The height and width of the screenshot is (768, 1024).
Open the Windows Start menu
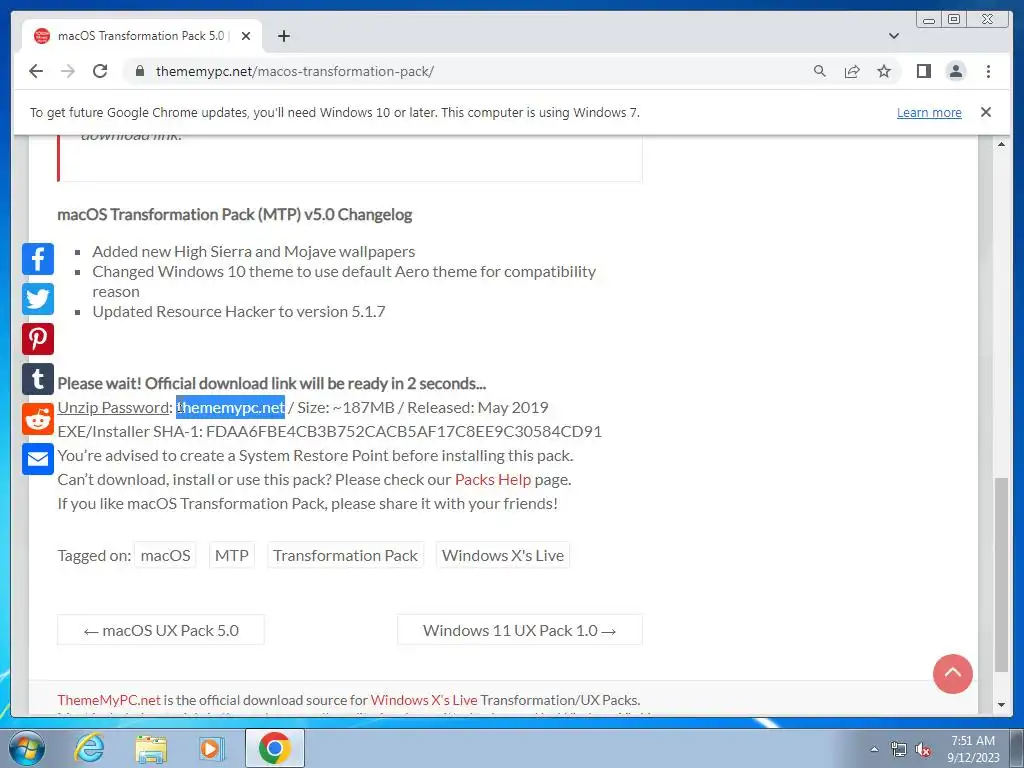click(27, 748)
